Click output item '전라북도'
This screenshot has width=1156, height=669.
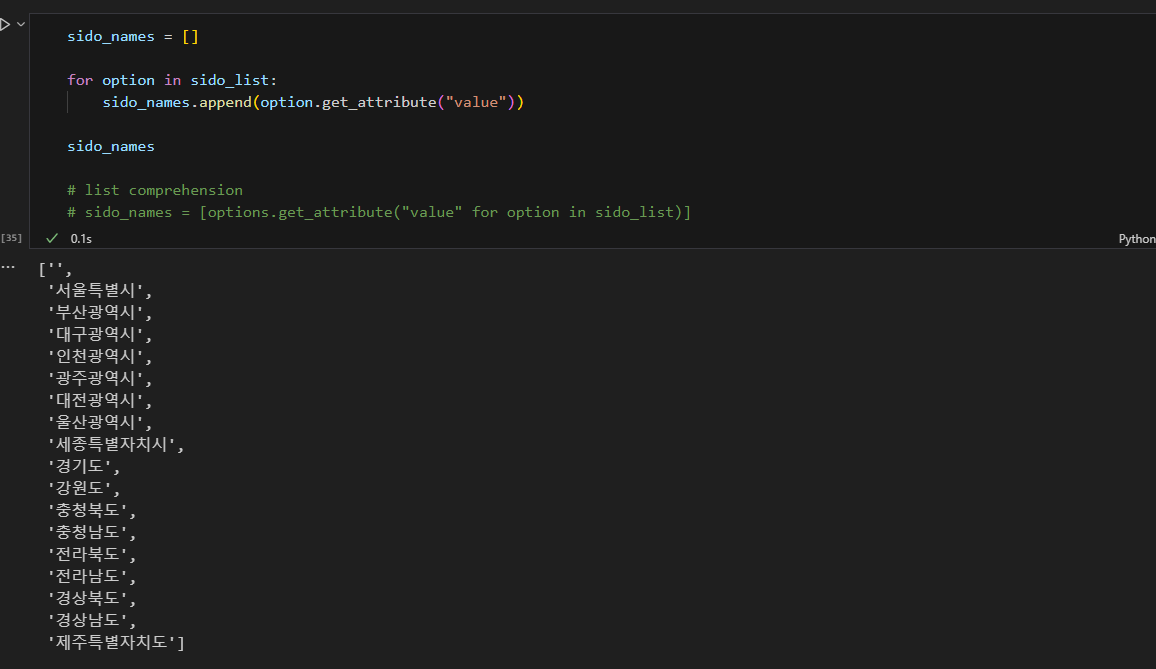[x=91, y=555]
